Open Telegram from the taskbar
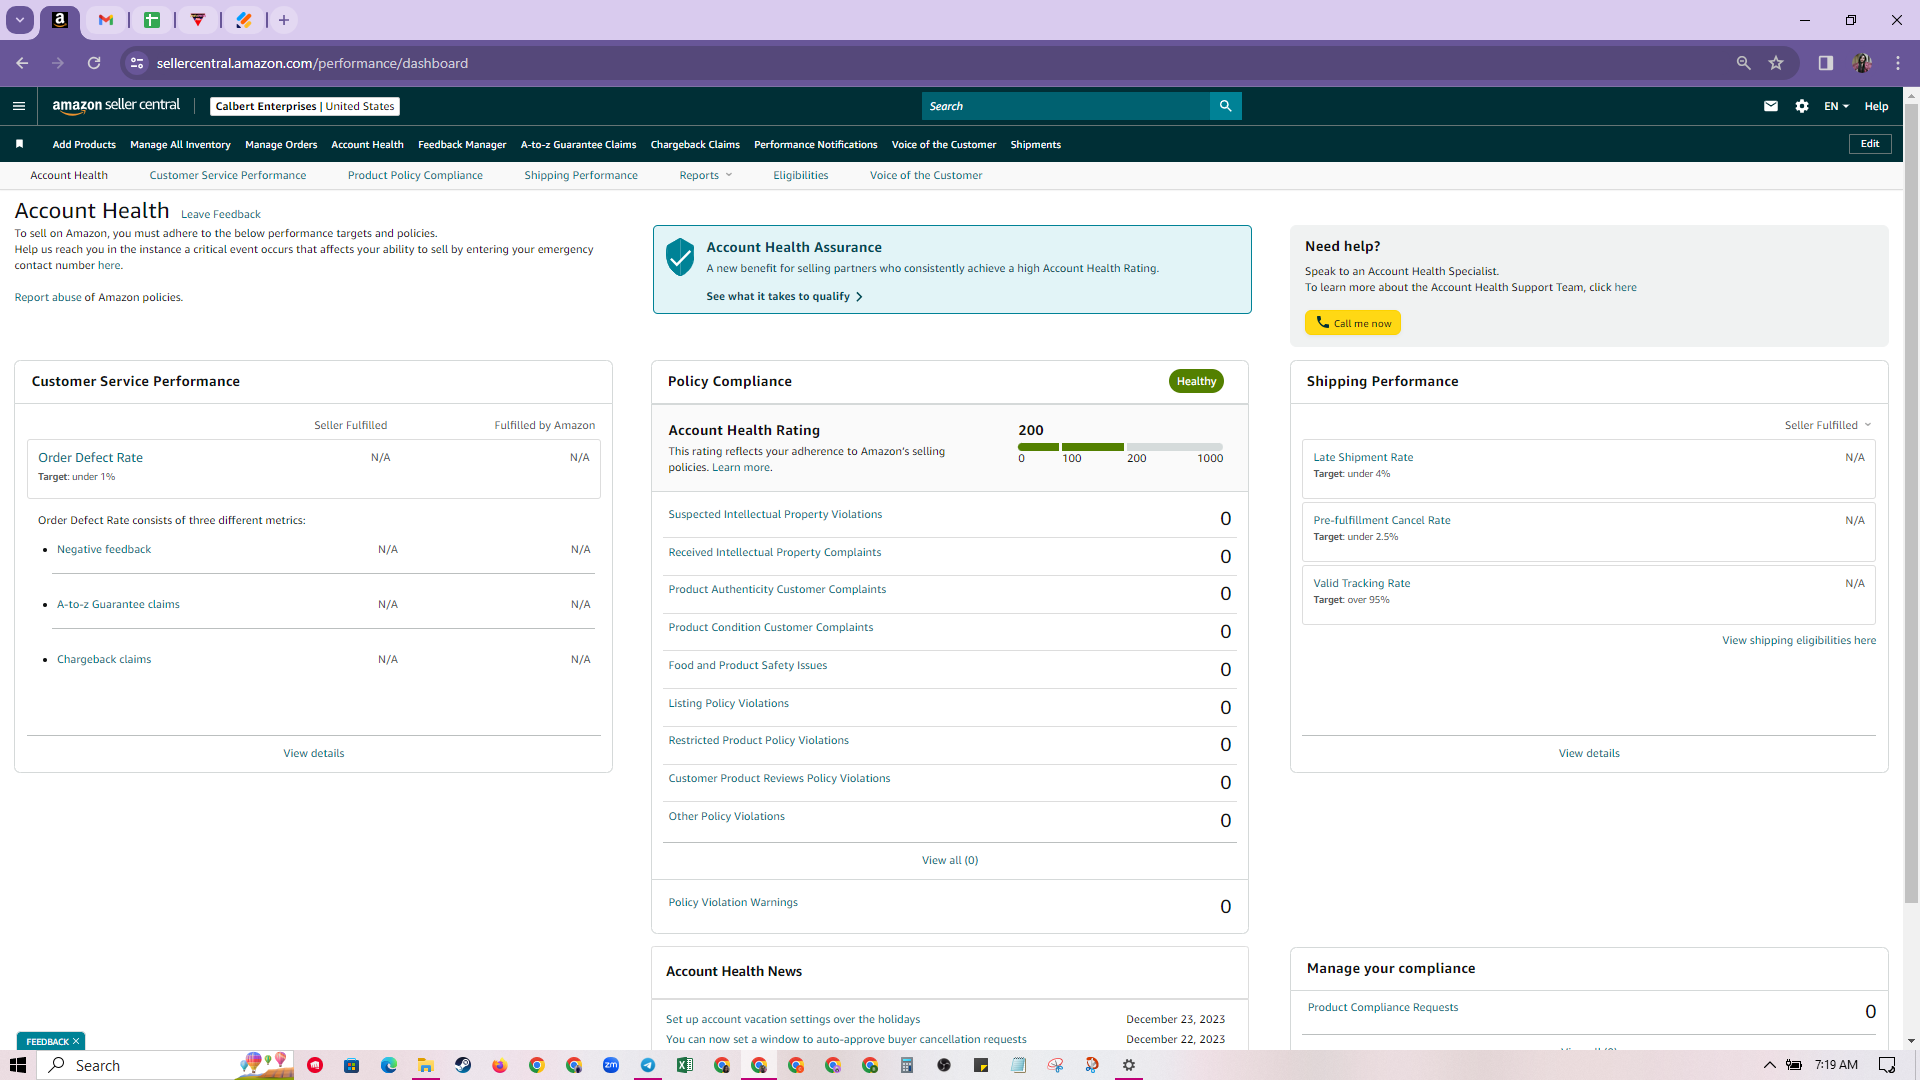Image resolution: width=1920 pixels, height=1080 pixels. [x=648, y=1065]
